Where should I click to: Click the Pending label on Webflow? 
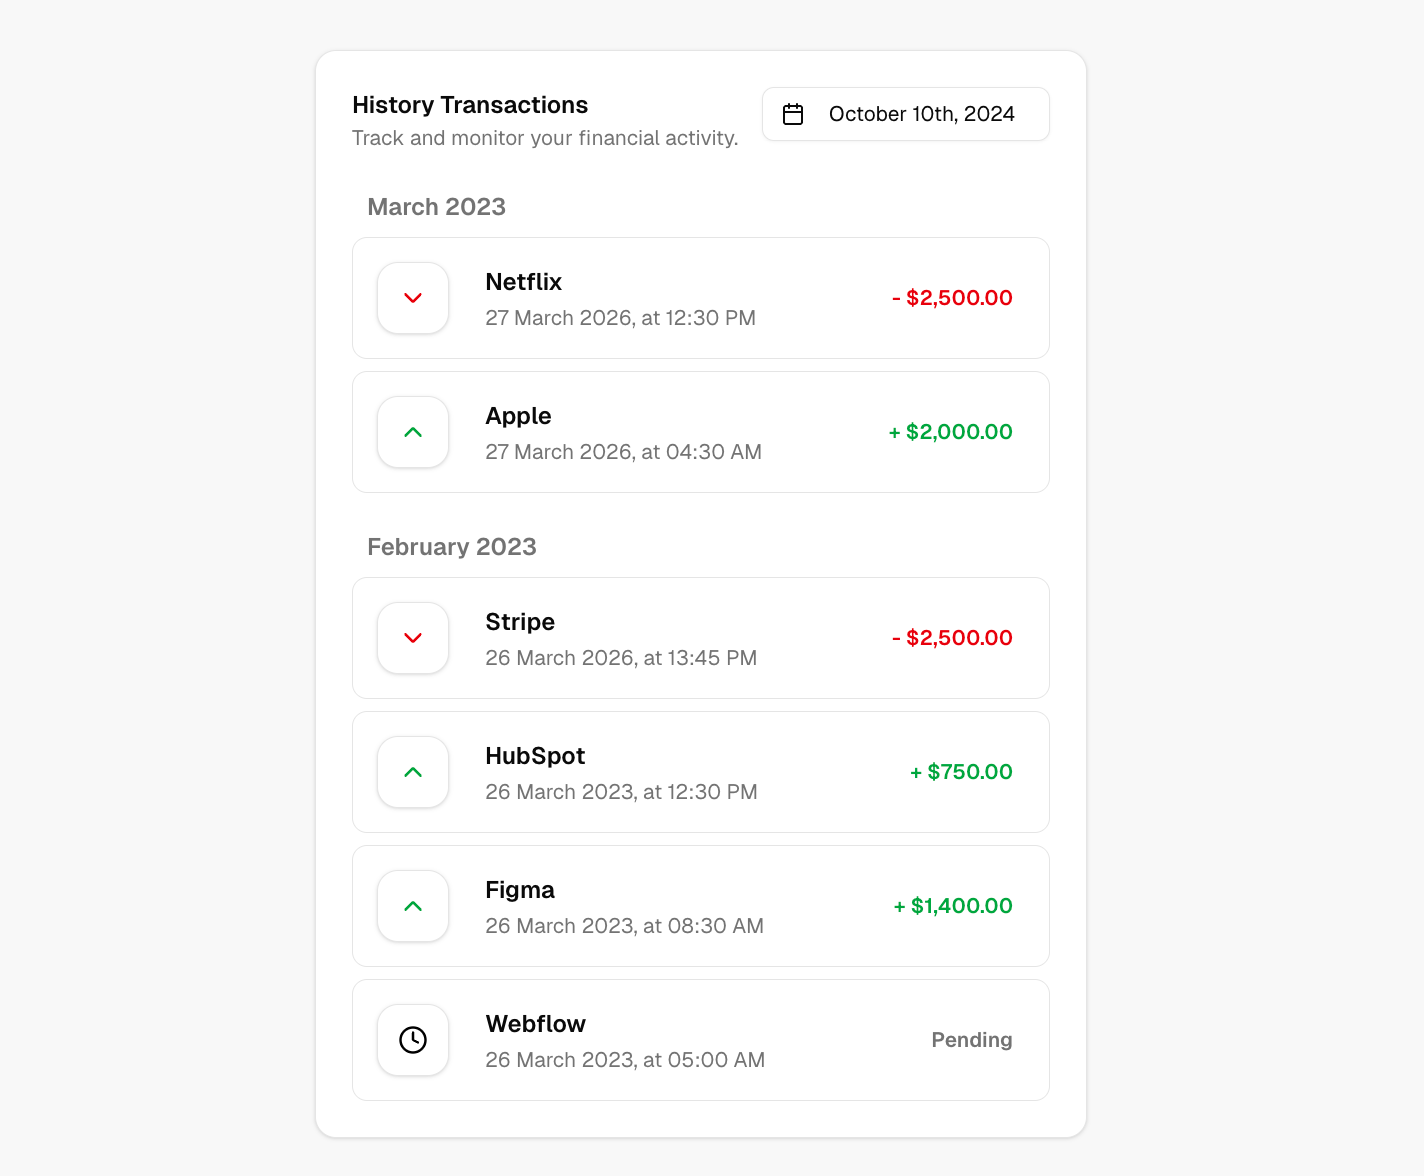pyautogui.click(x=971, y=1040)
